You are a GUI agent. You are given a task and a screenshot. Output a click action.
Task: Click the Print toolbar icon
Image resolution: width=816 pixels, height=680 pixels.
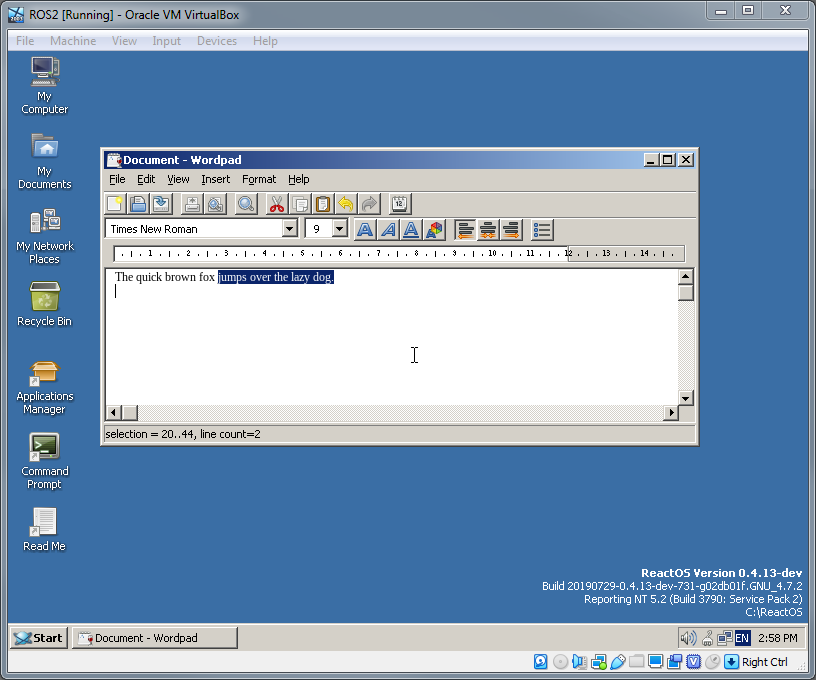[192, 204]
